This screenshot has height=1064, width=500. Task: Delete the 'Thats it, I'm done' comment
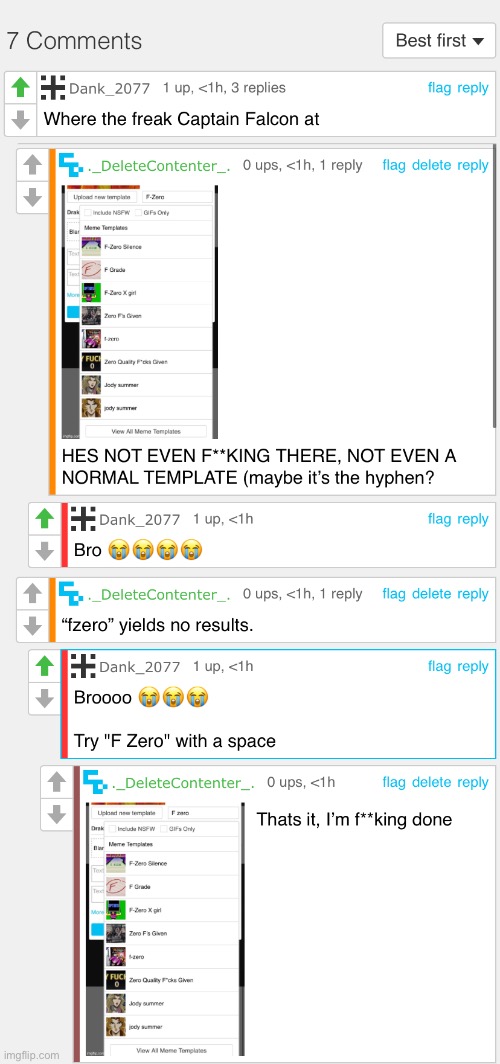(x=431, y=782)
